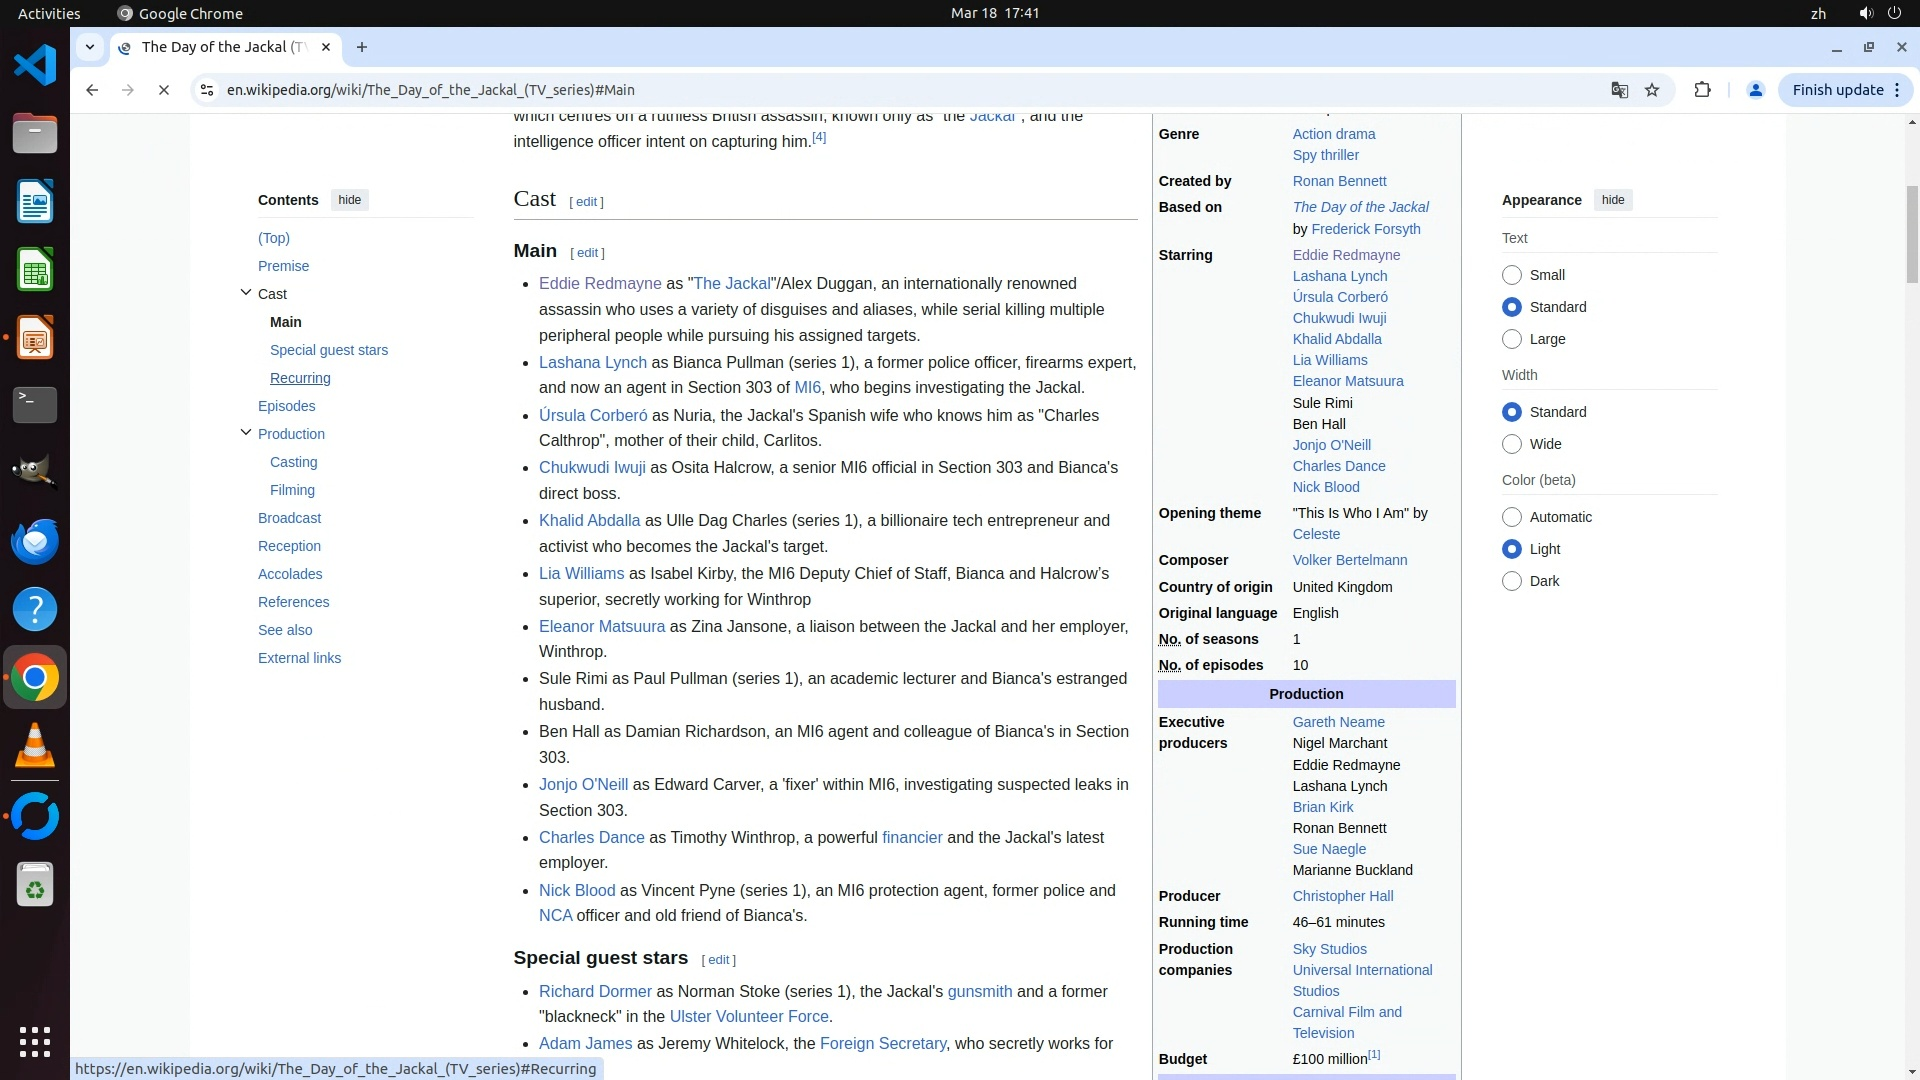The height and width of the screenshot is (1080, 1920).
Task: Open tab search dropdown arrow
Action: pyautogui.click(x=90, y=47)
